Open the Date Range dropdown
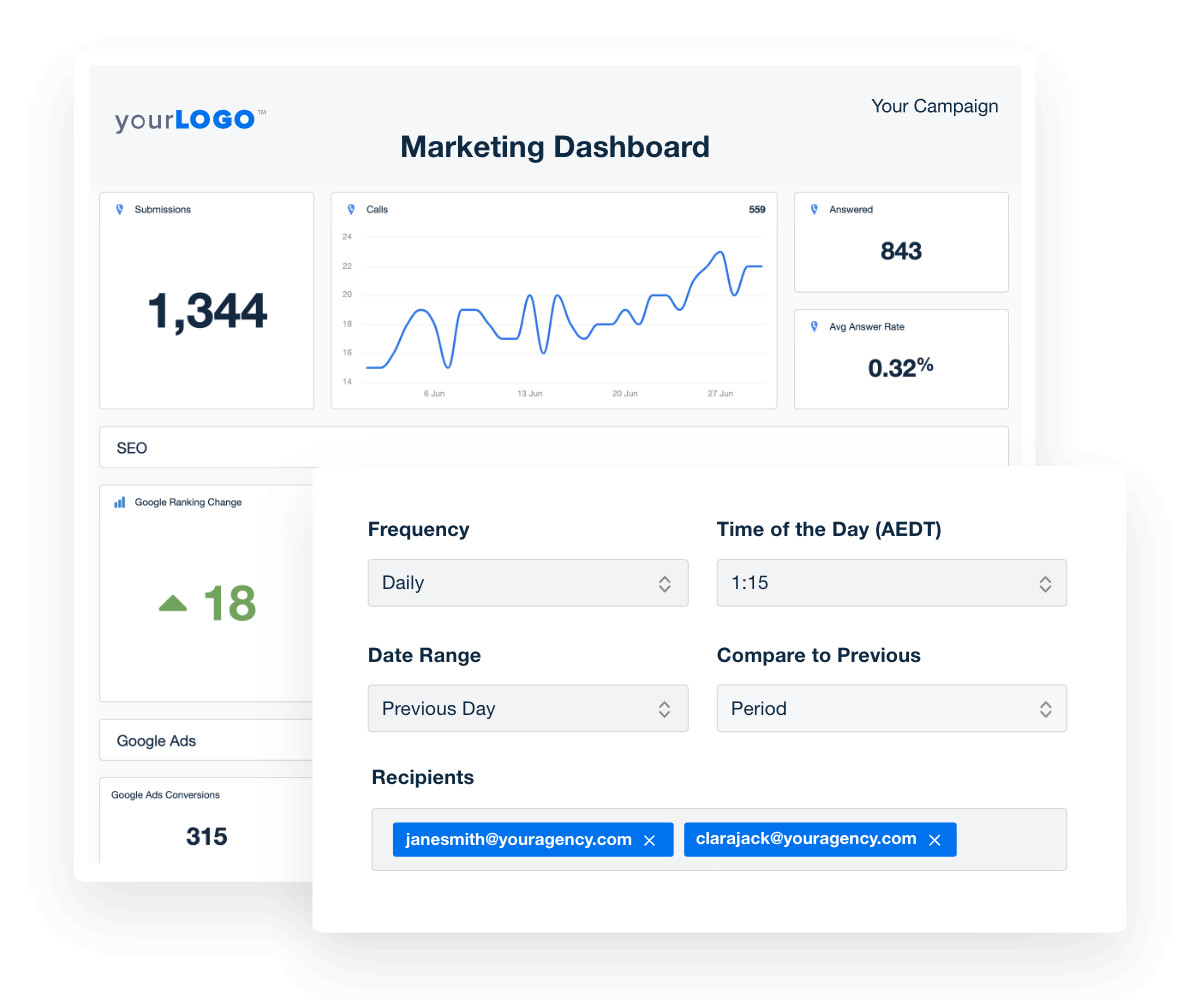This screenshot has height=1000, width=1200. click(x=528, y=708)
